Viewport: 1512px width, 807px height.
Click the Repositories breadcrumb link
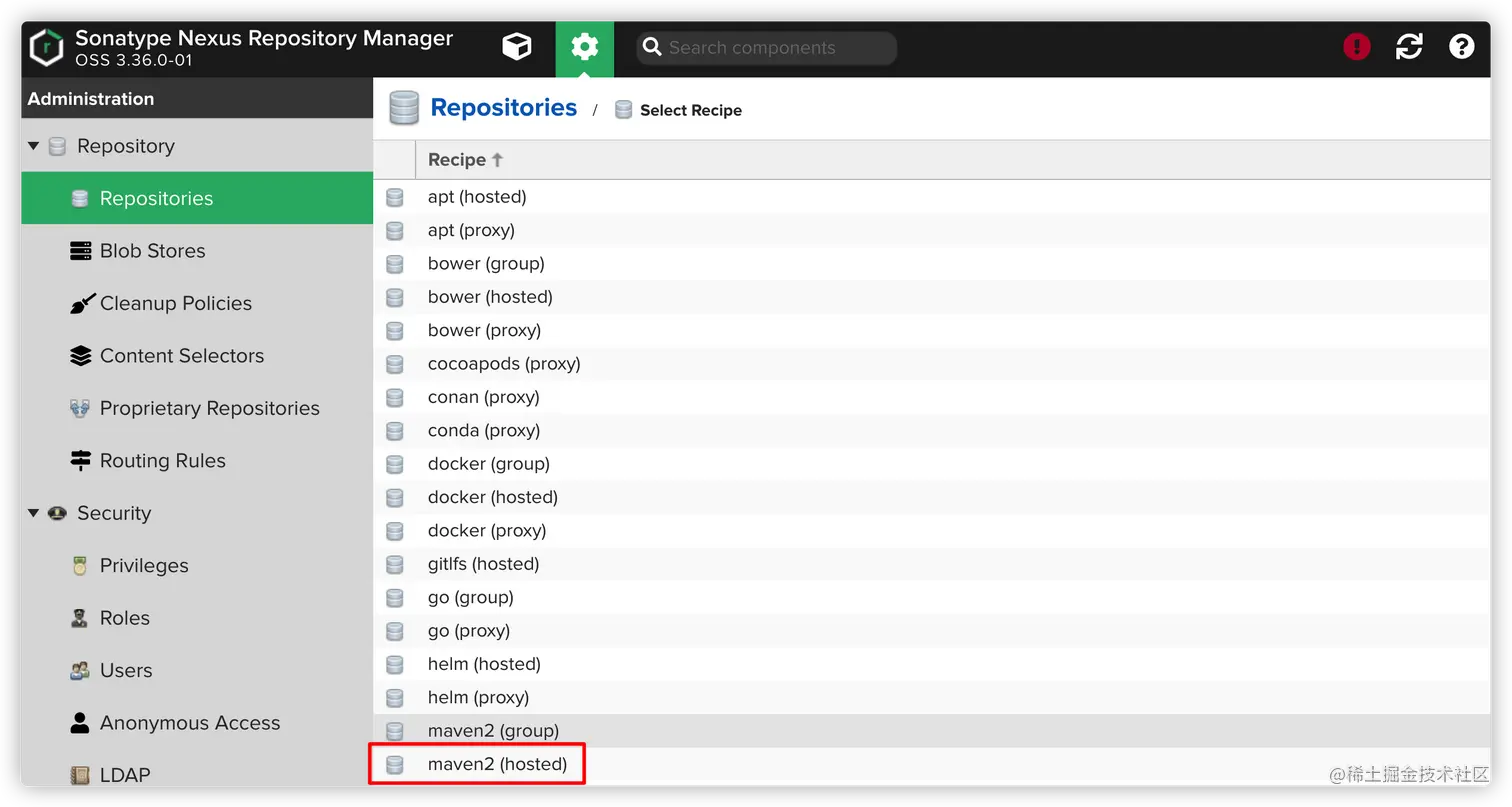tap(503, 108)
